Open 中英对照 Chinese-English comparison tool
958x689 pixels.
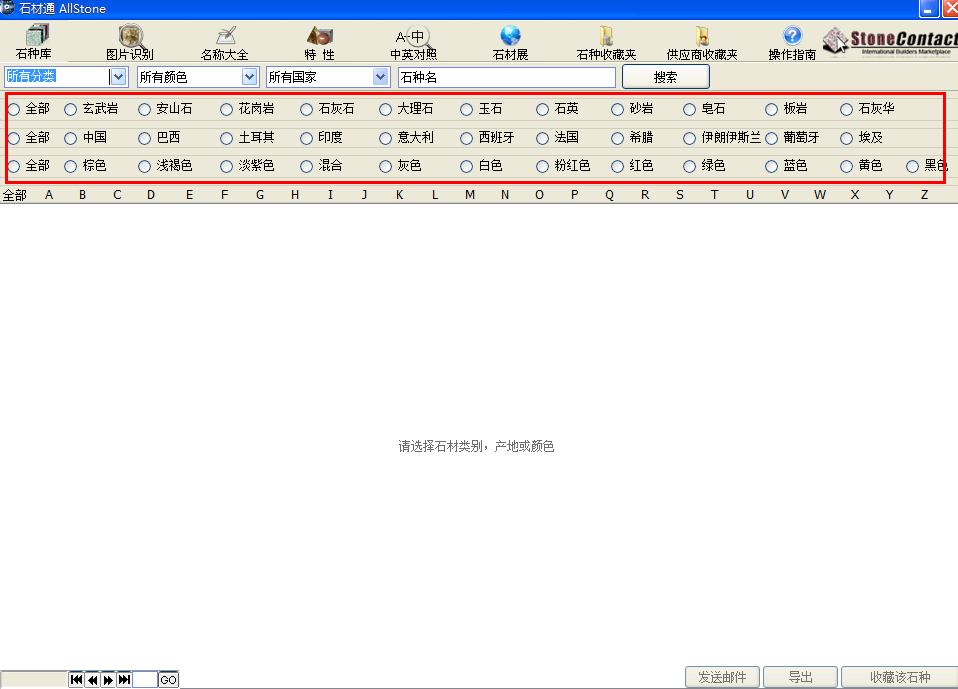(x=413, y=42)
